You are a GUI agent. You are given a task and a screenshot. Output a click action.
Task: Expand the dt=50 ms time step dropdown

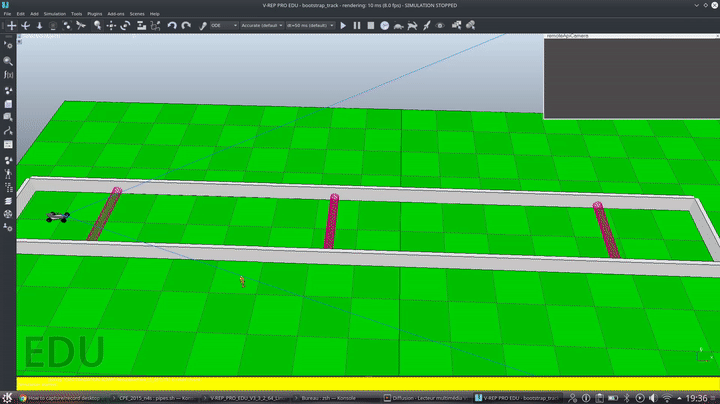309,25
